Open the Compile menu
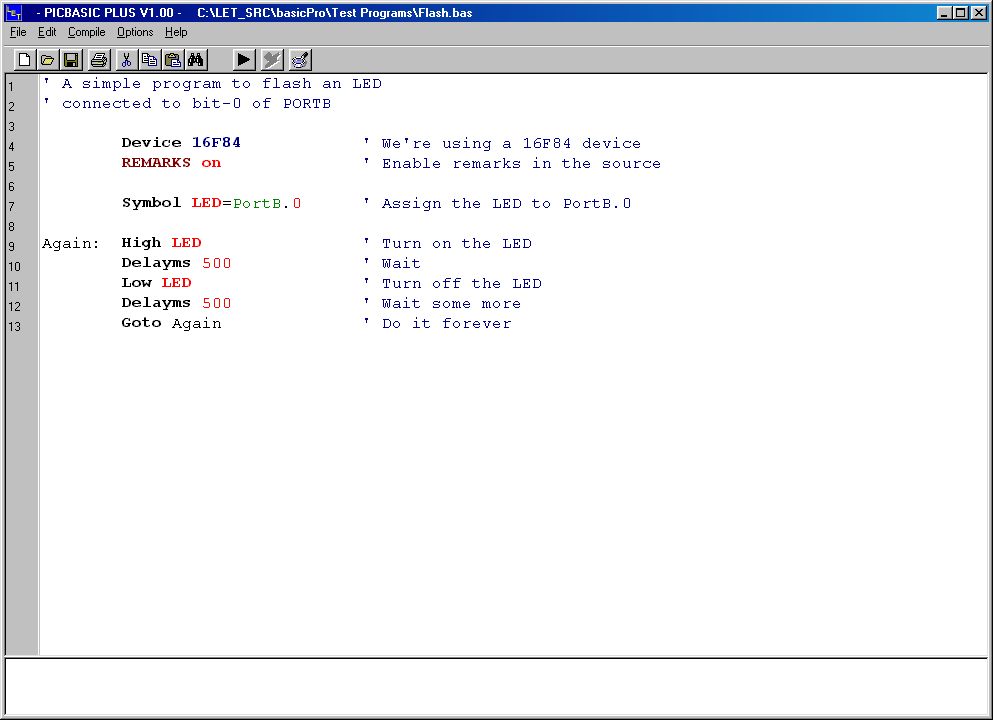This screenshot has height=720, width=993. click(86, 32)
